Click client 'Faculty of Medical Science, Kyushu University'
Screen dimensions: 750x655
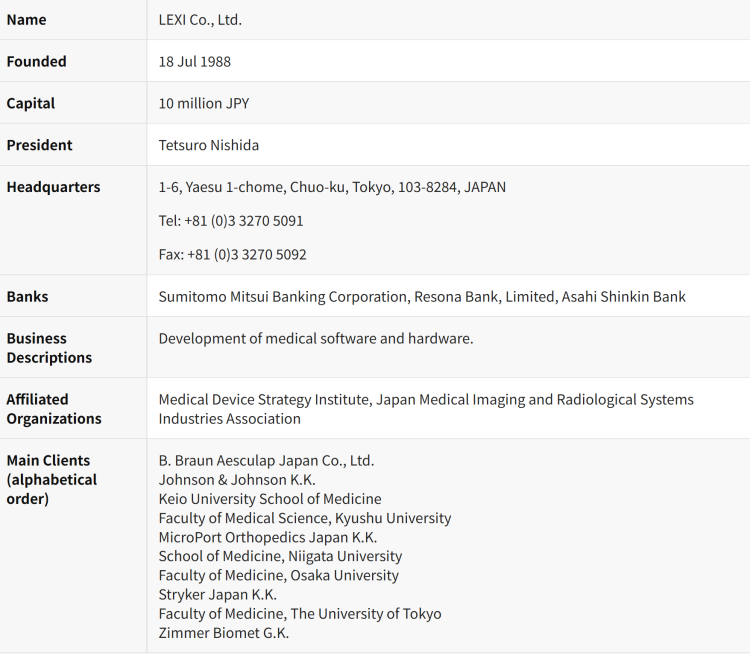tap(305, 518)
